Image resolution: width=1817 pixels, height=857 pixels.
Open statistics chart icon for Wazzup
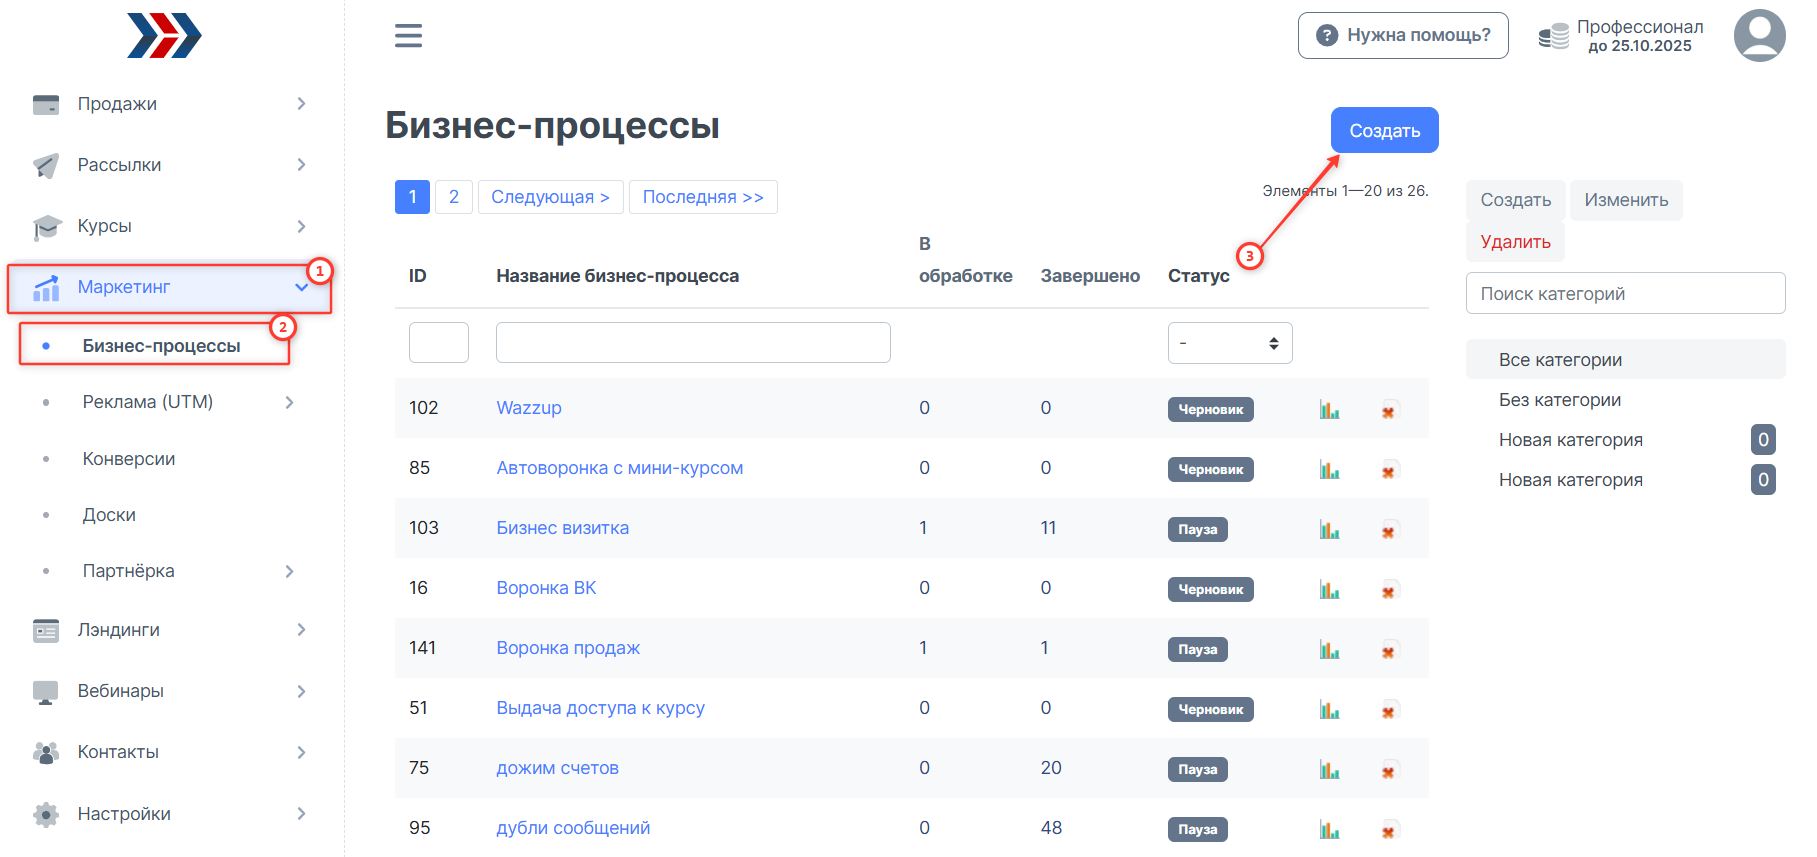tap(1329, 409)
